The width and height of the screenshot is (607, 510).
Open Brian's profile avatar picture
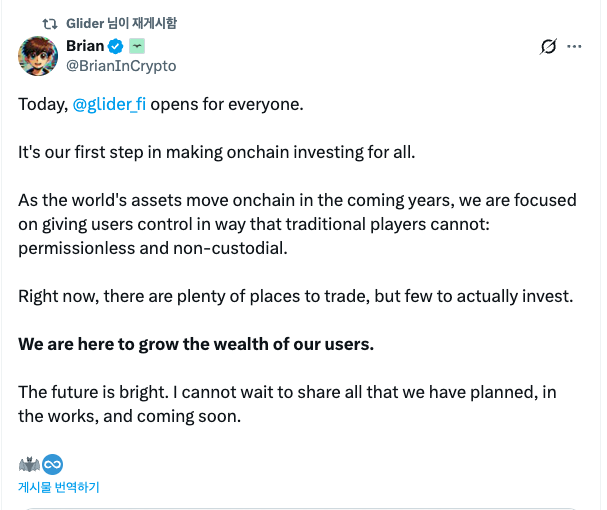38,55
